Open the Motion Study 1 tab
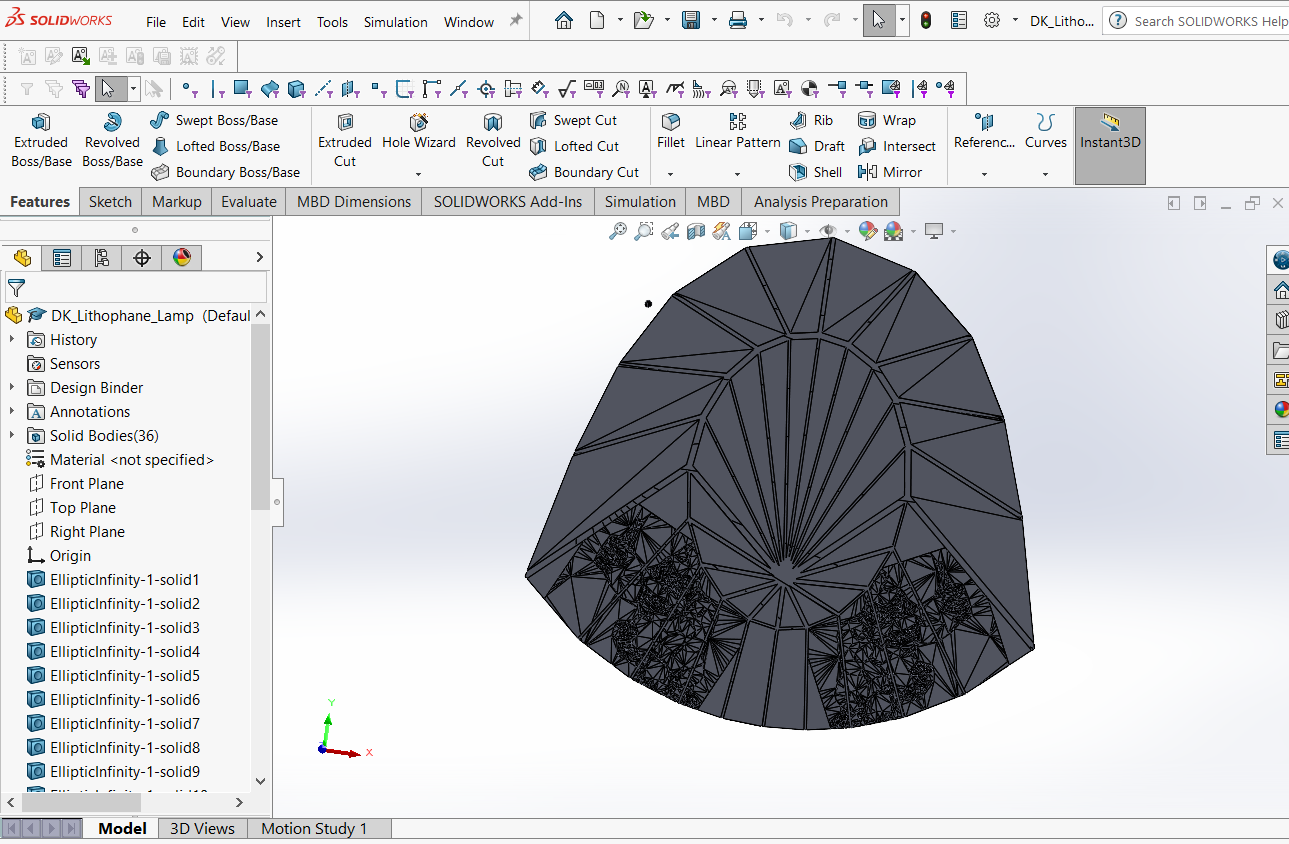 314,828
